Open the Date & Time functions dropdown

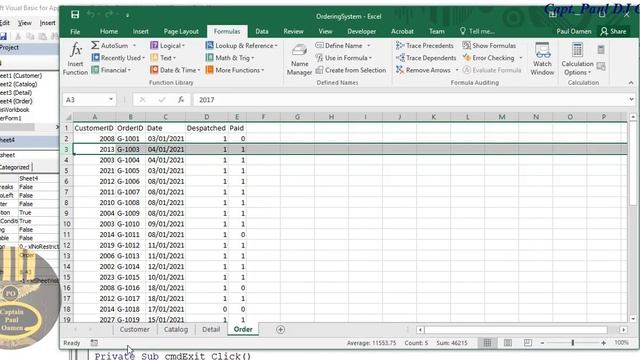(175, 70)
